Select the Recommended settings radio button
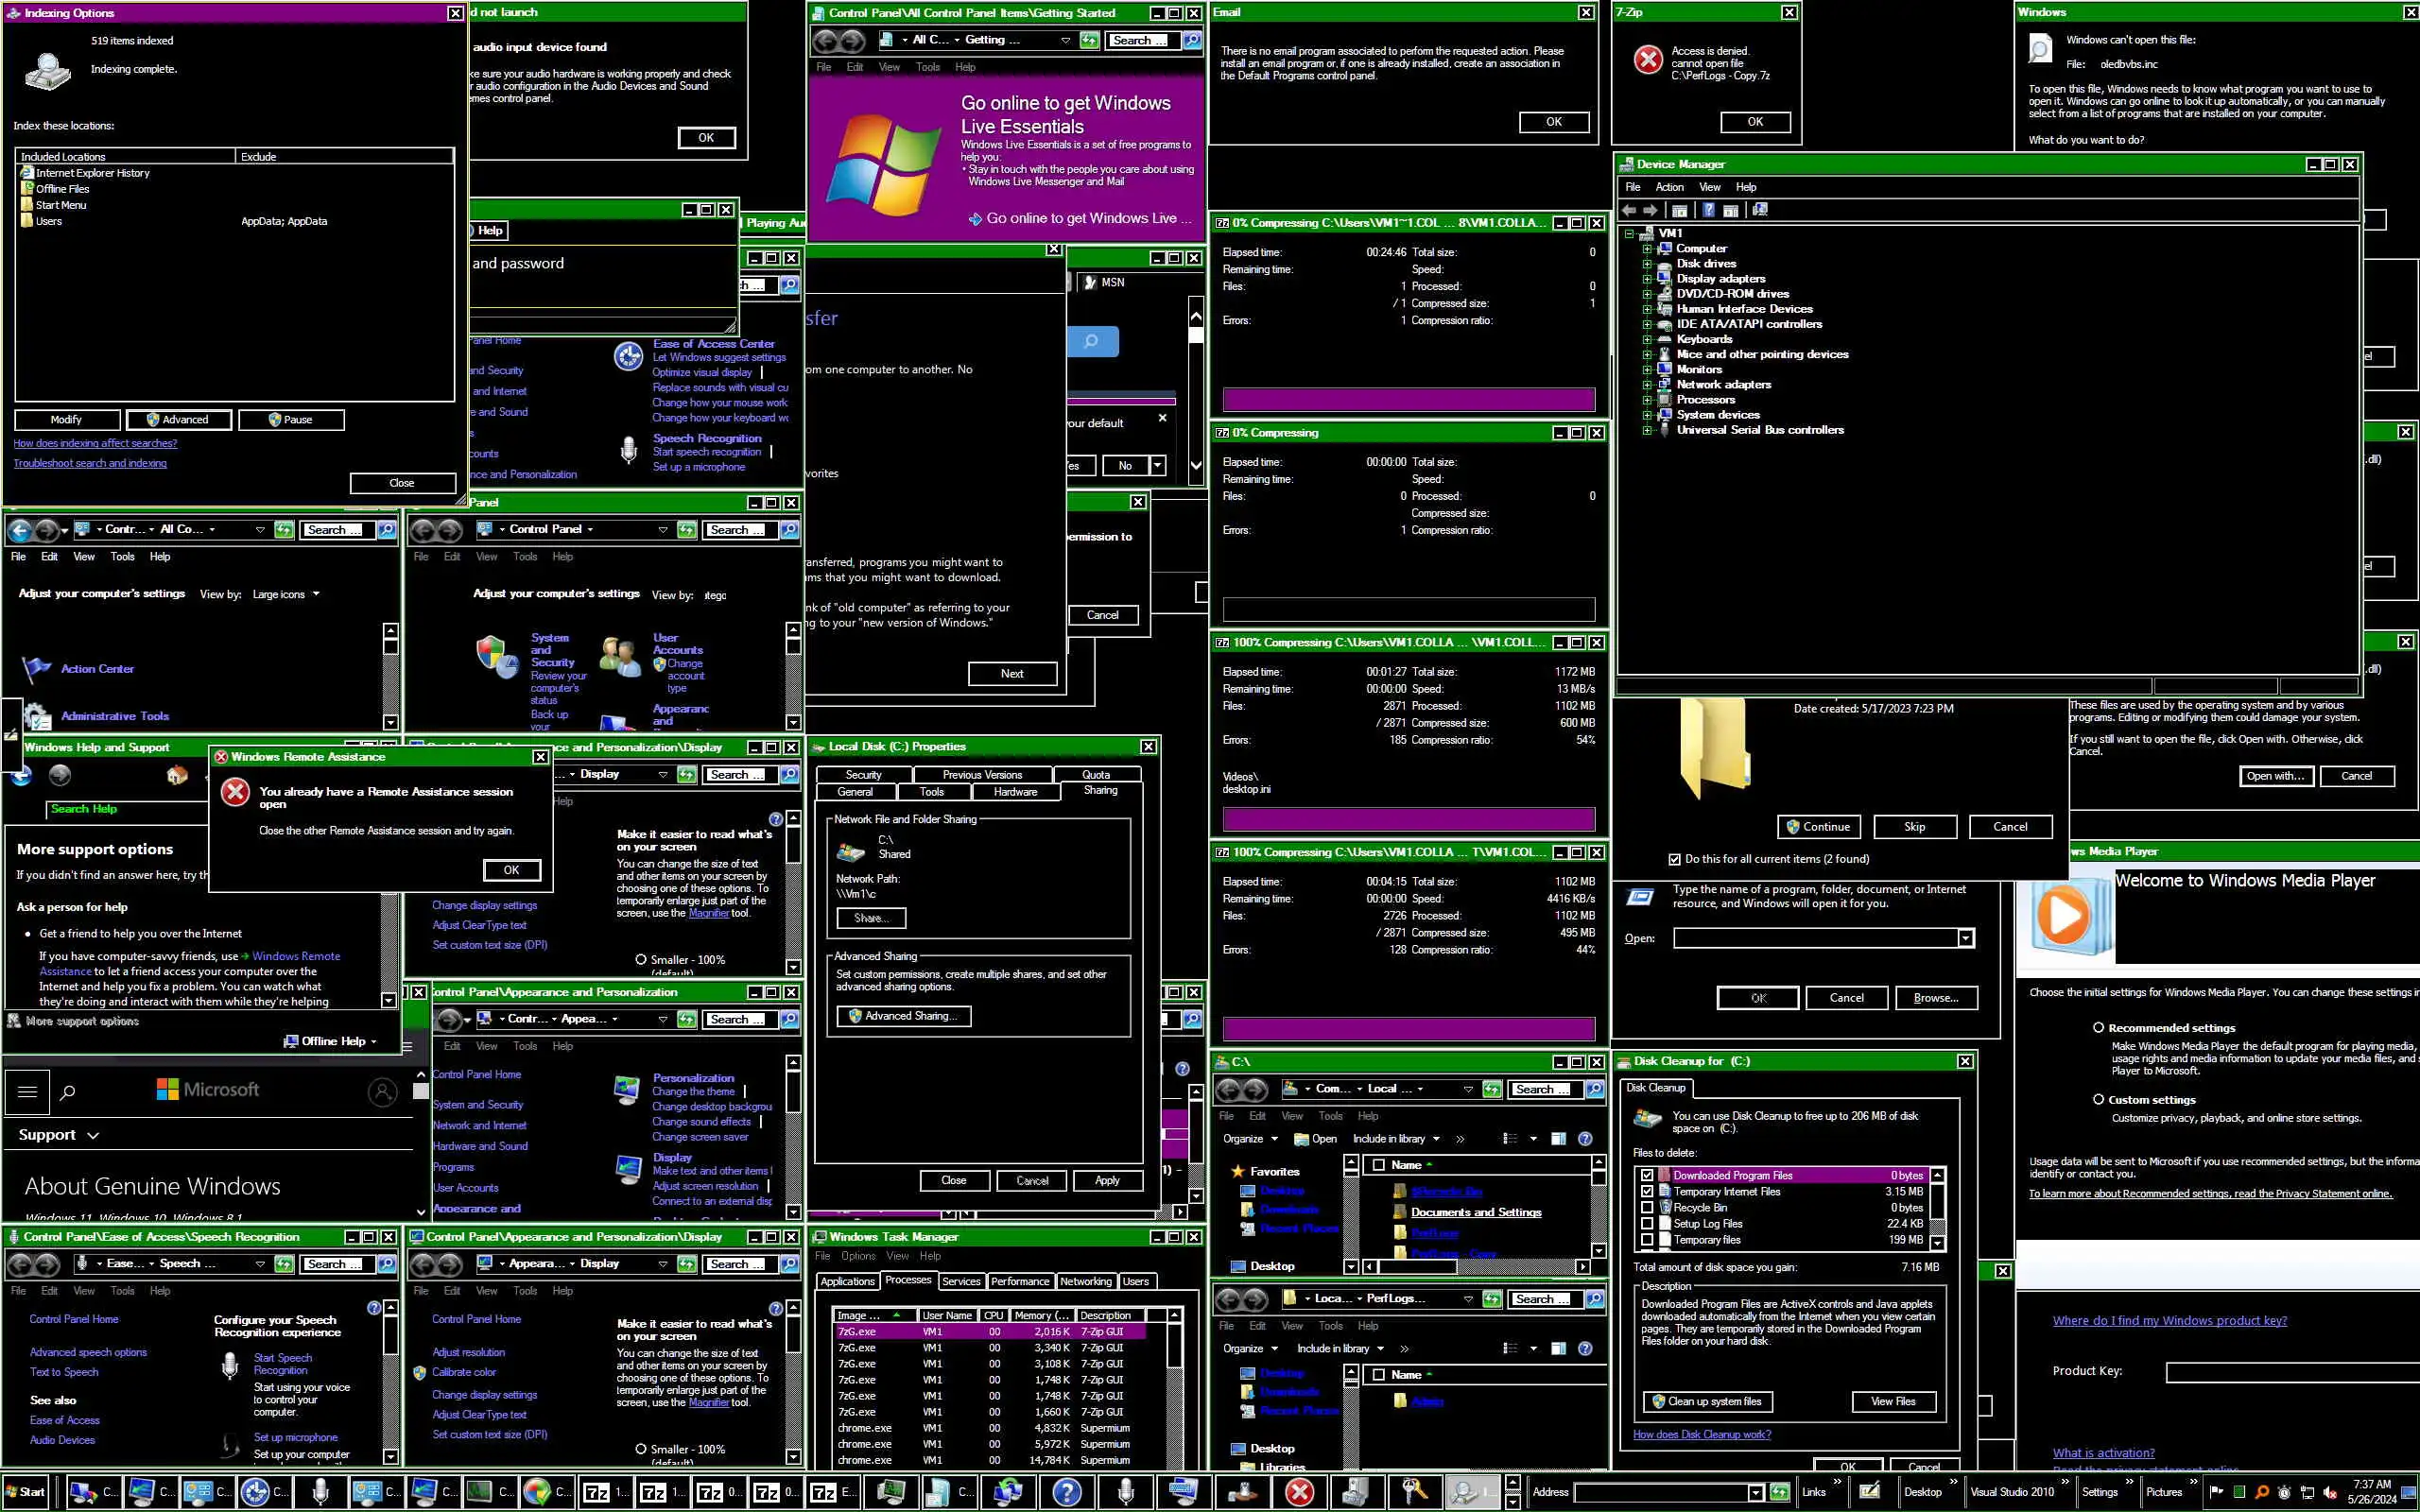 click(2098, 1027)
